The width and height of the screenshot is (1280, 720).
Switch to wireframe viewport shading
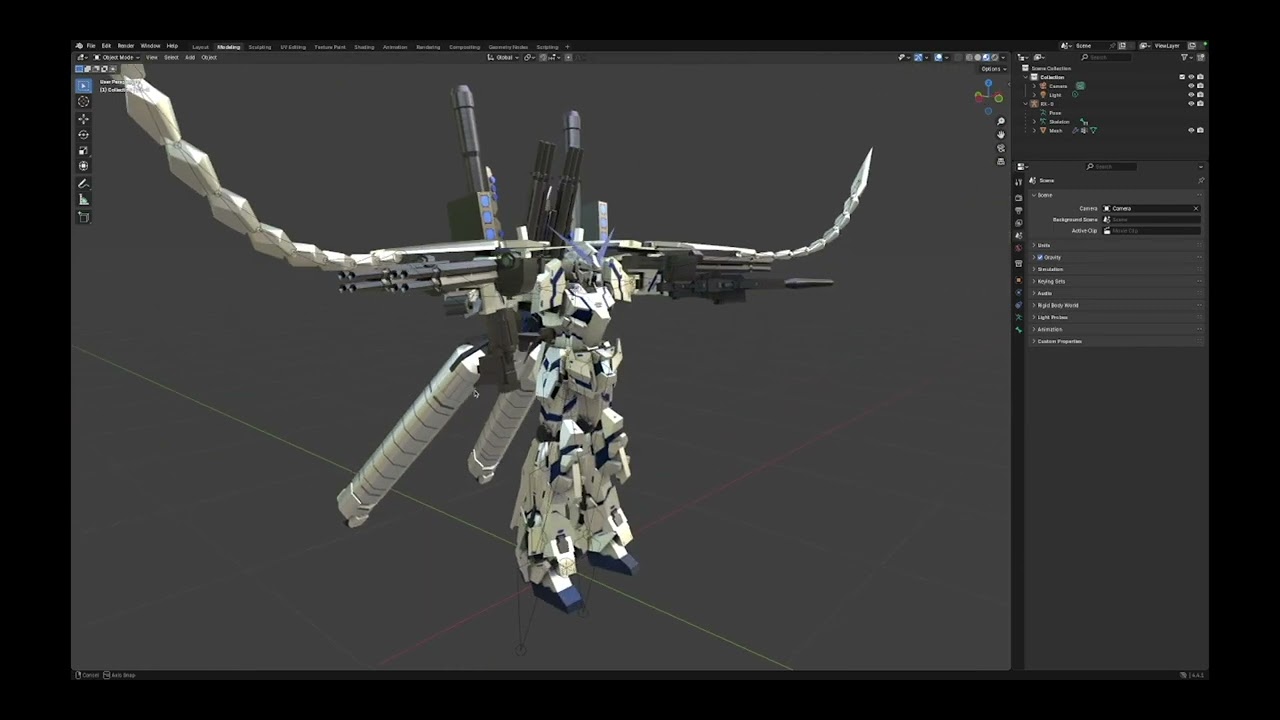pyautogui.click(x=970, y=57)
